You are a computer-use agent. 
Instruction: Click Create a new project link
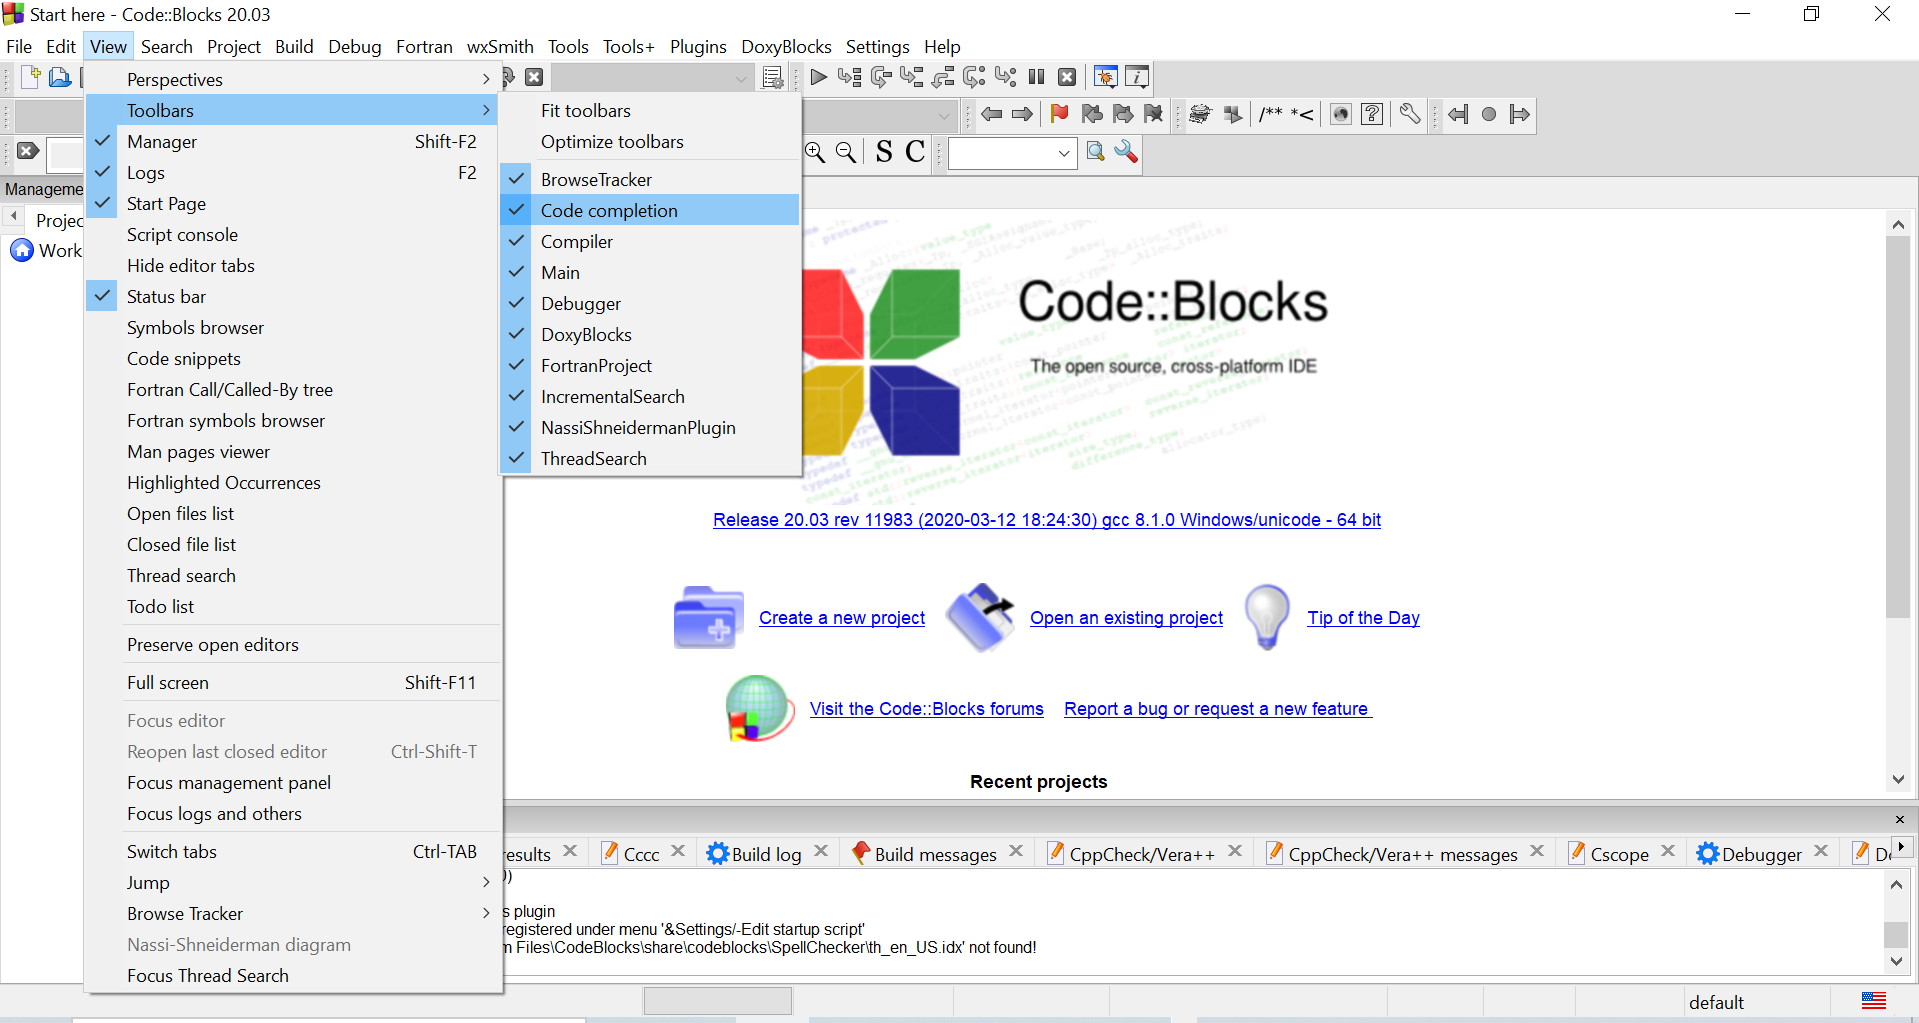(x=842, y=618)
